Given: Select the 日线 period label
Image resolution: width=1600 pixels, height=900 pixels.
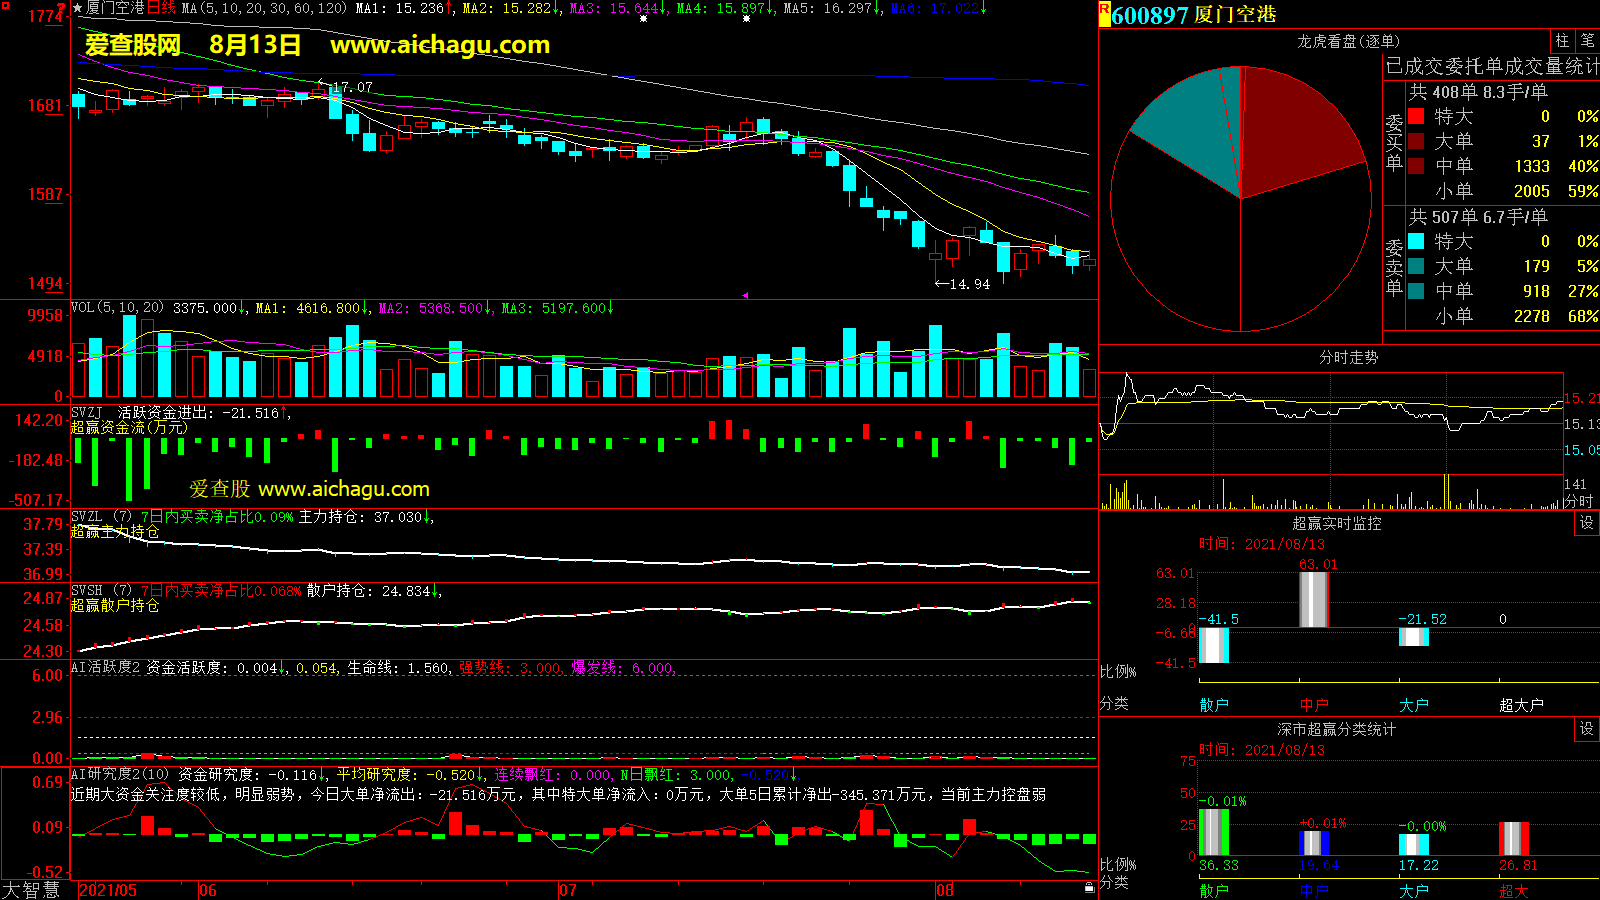Looking at the screenshot, I should 161,8.
